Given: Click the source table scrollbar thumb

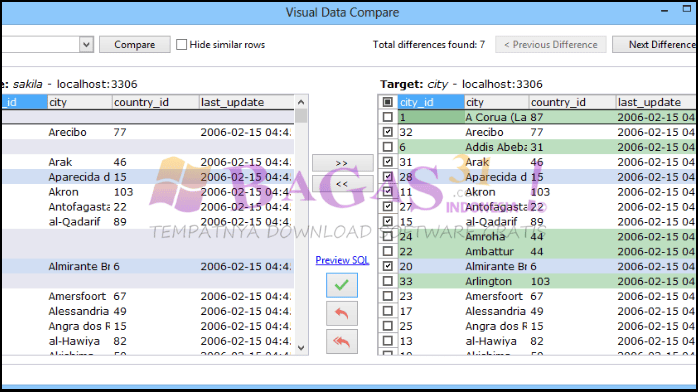Looking at the screenshot, I should click(x=301, y=116).
